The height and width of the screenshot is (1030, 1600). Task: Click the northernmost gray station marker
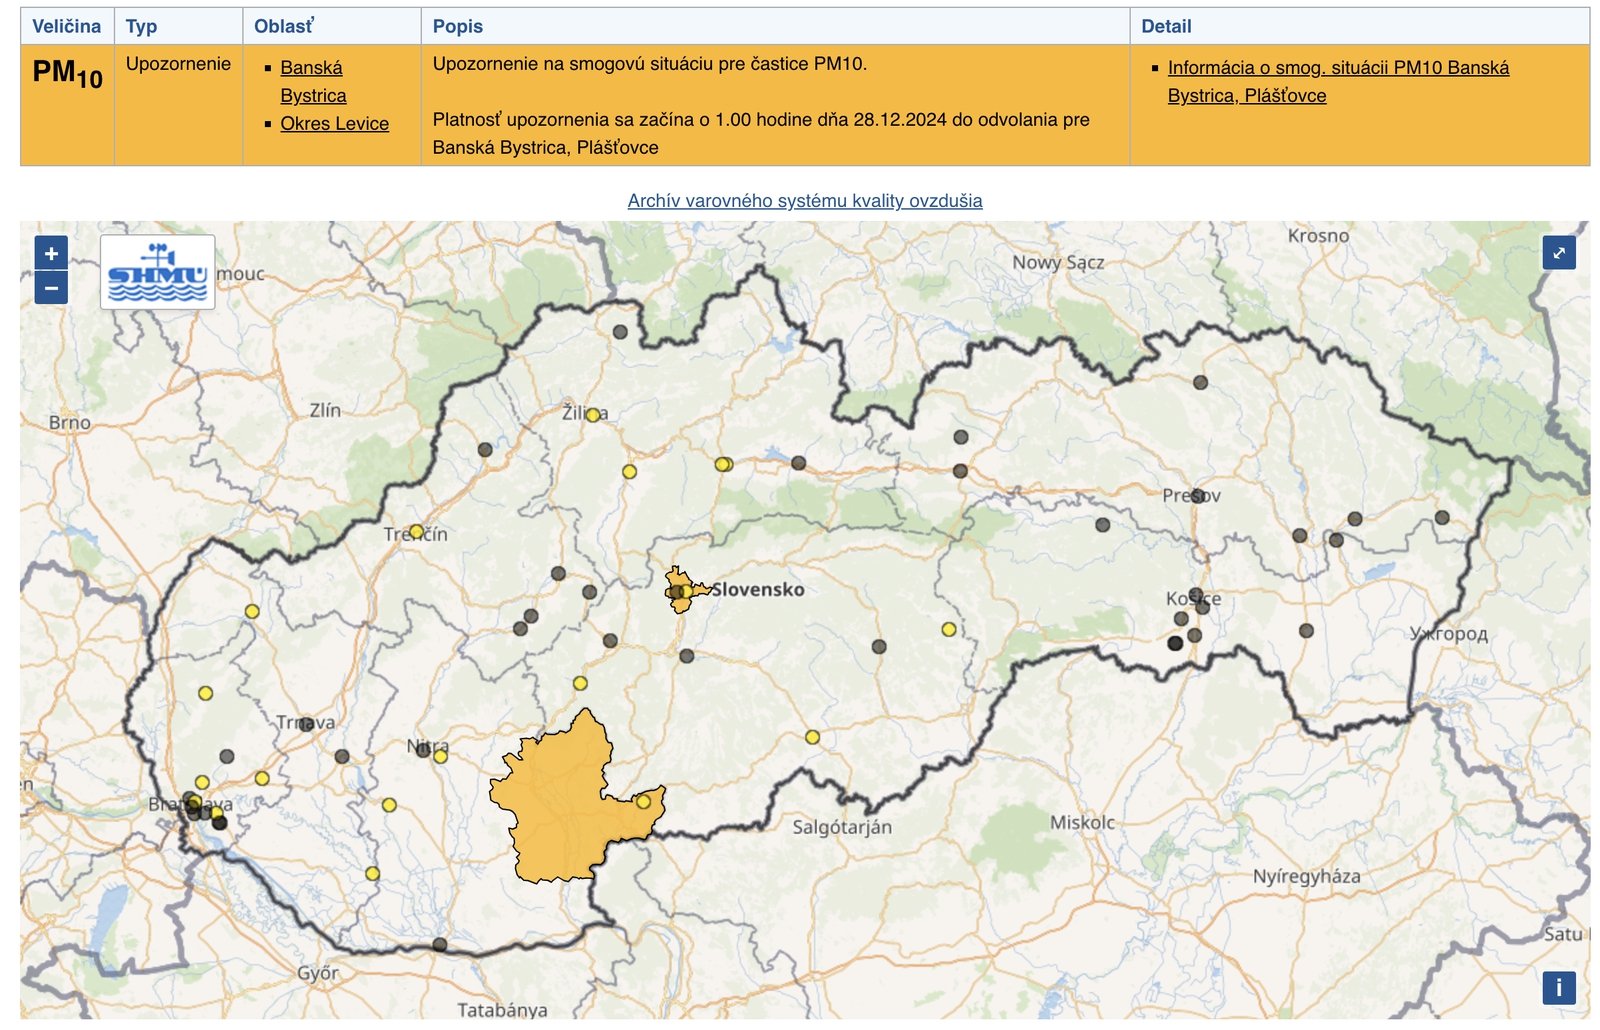coord(620,332)
